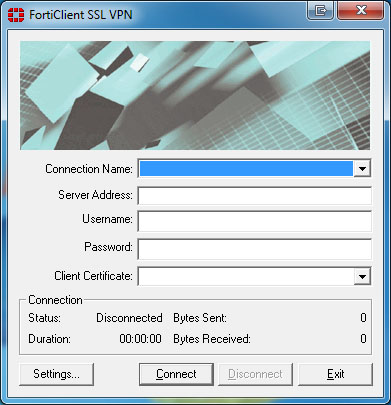This screenshot has width=391, height=405.
Task: Click the 'Bytes Sent:' label
Action: coord(200,318)
